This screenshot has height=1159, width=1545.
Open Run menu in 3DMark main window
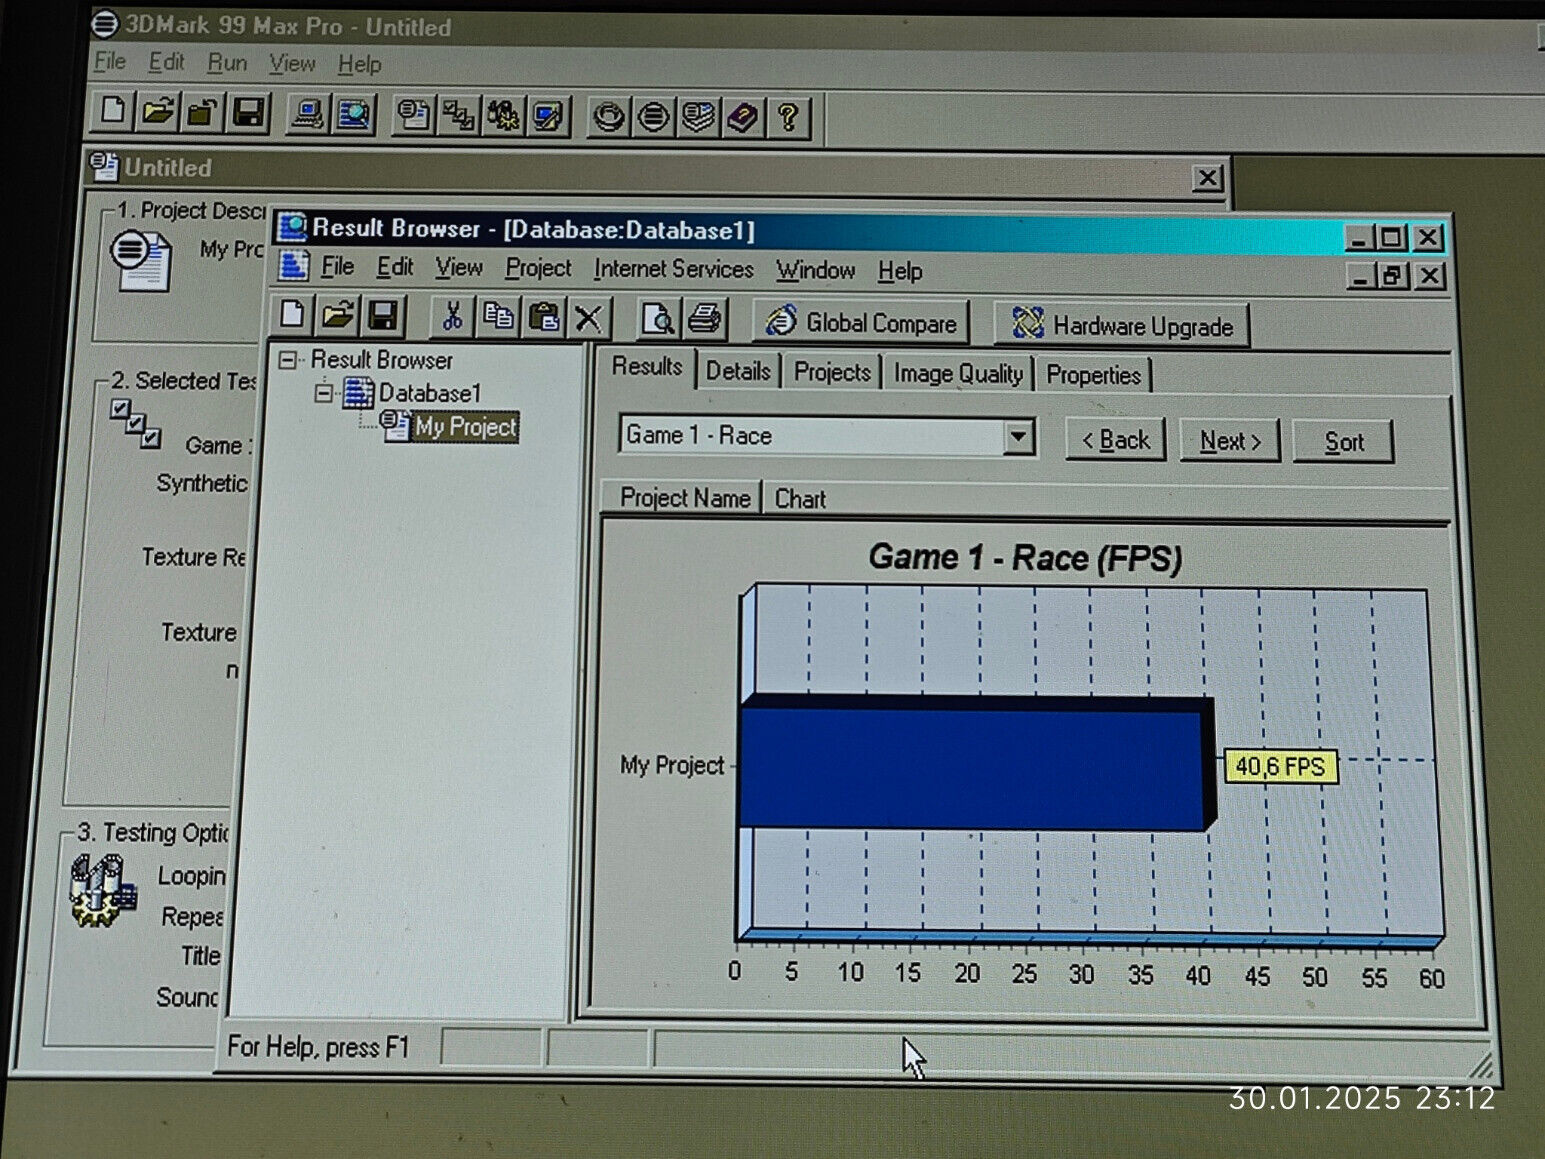(227, 63)
